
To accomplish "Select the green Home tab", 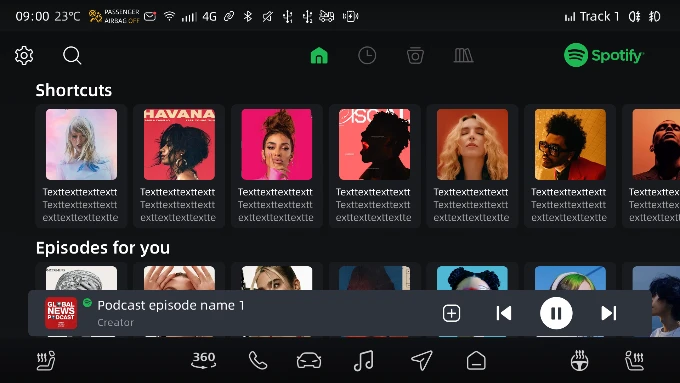I will pyautogui.click(x=319, y=56).
